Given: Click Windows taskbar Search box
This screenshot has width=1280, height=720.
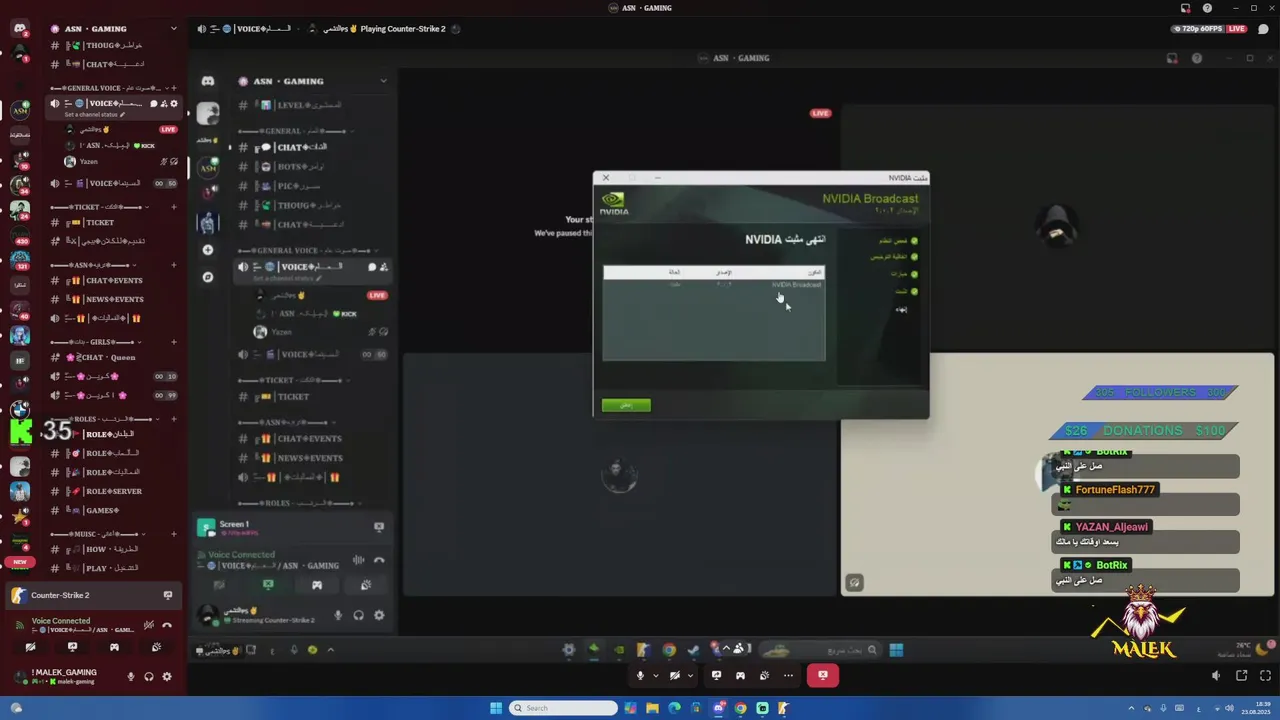Looking at the screenshot, I should tap(563, 708).
